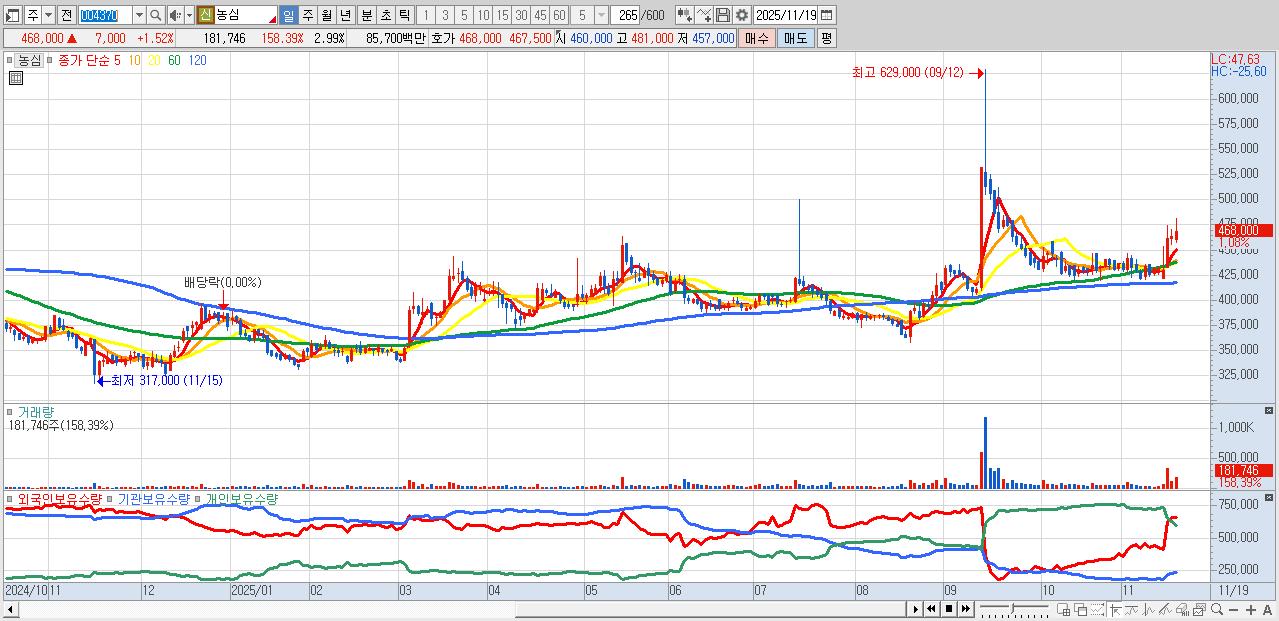Click the overlapping windows icon
The height and width of the screenshot is (621, 1279).
pos(1080,609)
